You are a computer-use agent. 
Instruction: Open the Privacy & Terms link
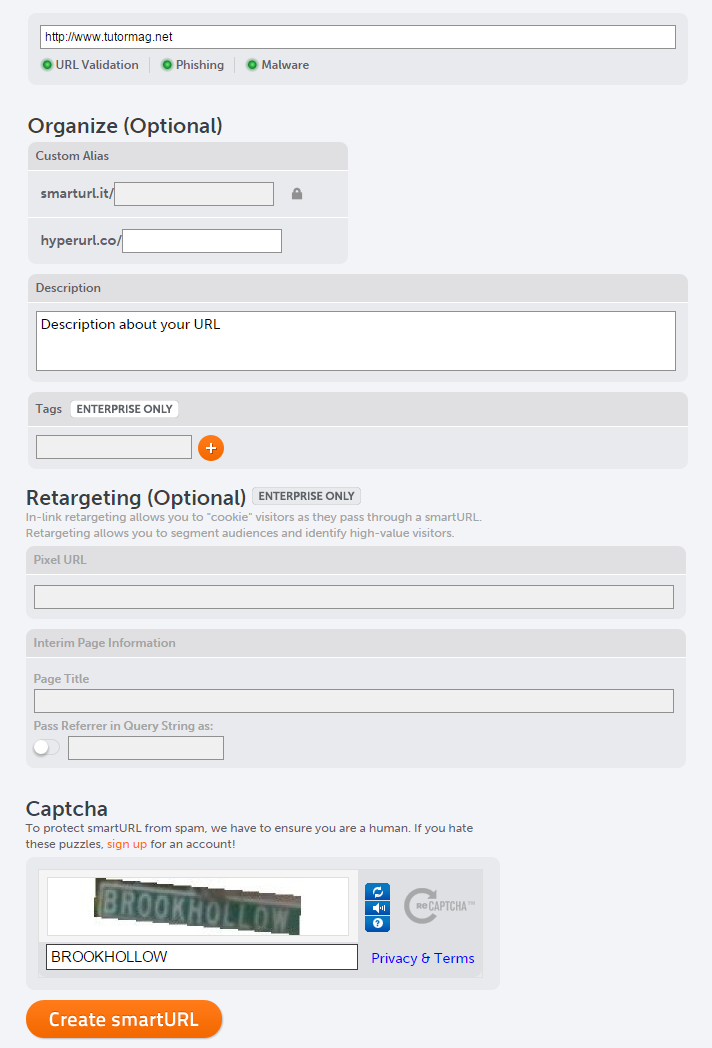click(x=423, y=958)
